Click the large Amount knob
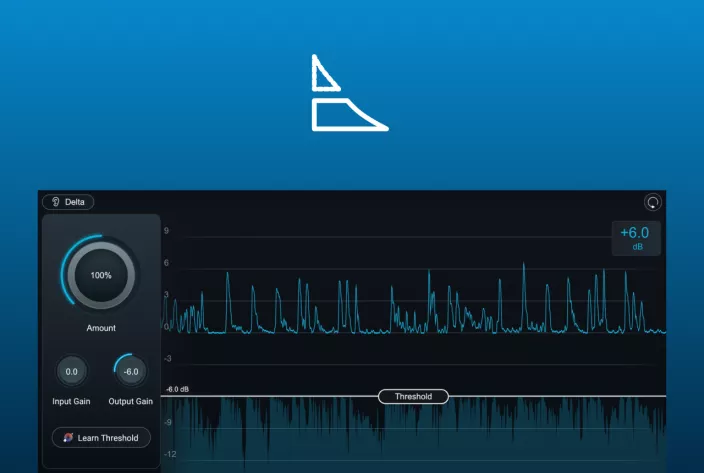Image resolution: width=704 pixels, height=473 pixels. click(101, 275)
